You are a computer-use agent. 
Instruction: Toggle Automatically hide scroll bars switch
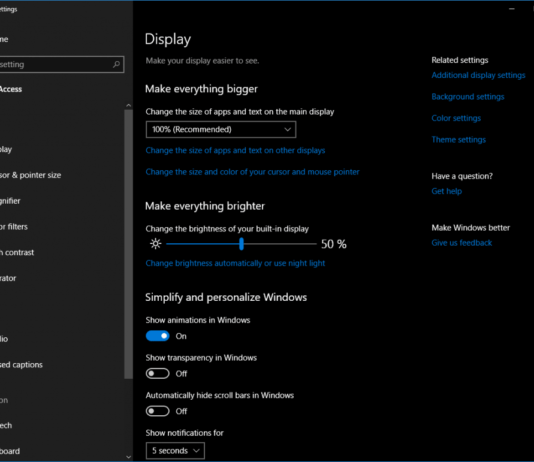(x=158, y=411)
